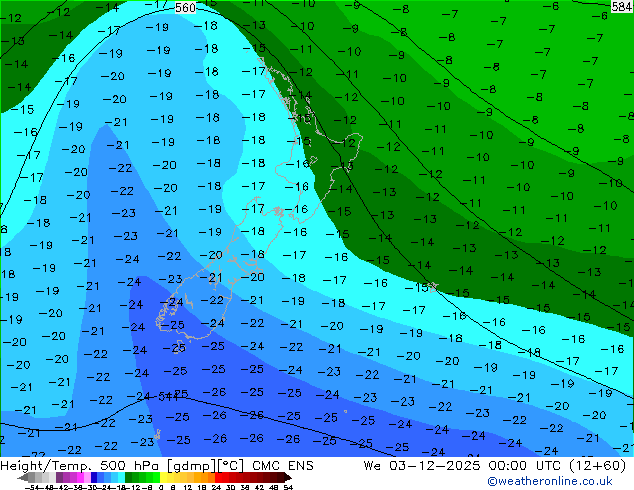Click the cyan swatch in the color legend

coord(121,477)
